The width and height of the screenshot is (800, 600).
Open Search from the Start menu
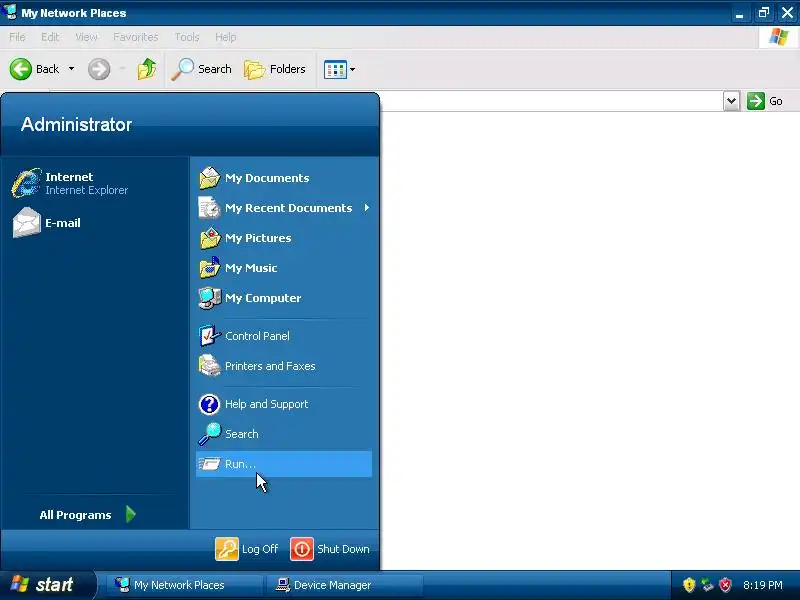tap(284, 434)
